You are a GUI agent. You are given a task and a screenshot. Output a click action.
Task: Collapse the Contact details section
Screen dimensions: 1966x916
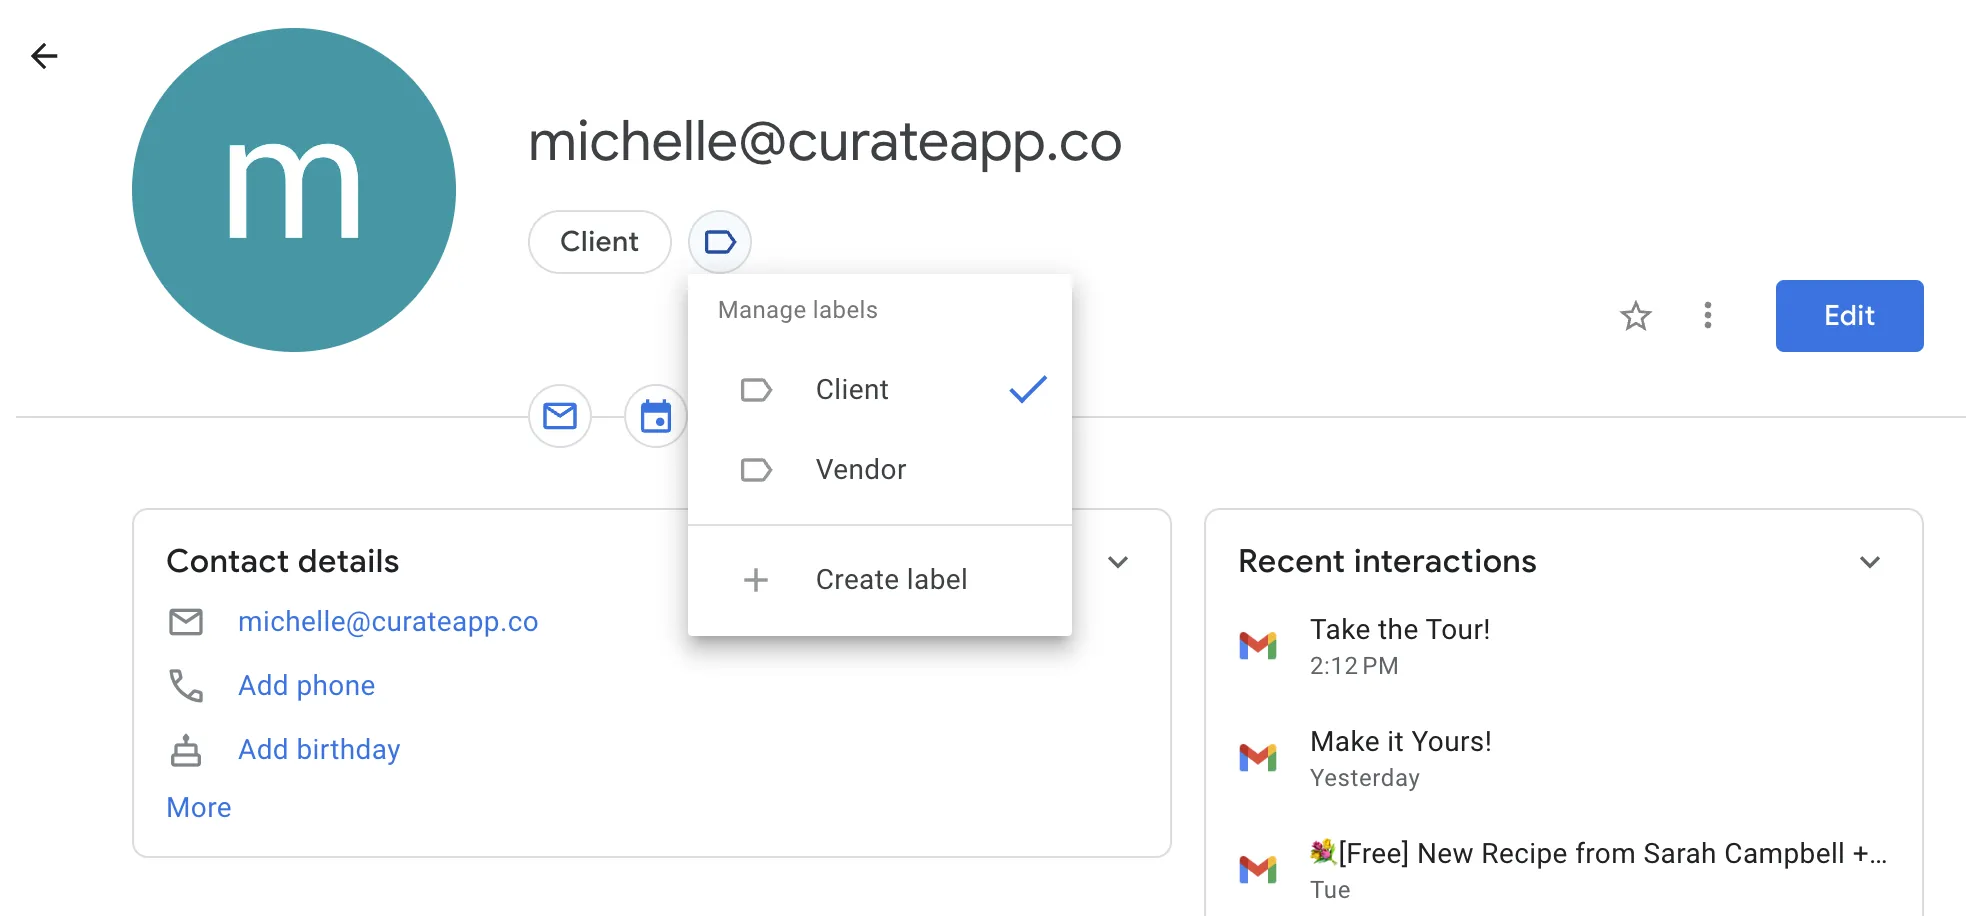(x=1118, y=562)
